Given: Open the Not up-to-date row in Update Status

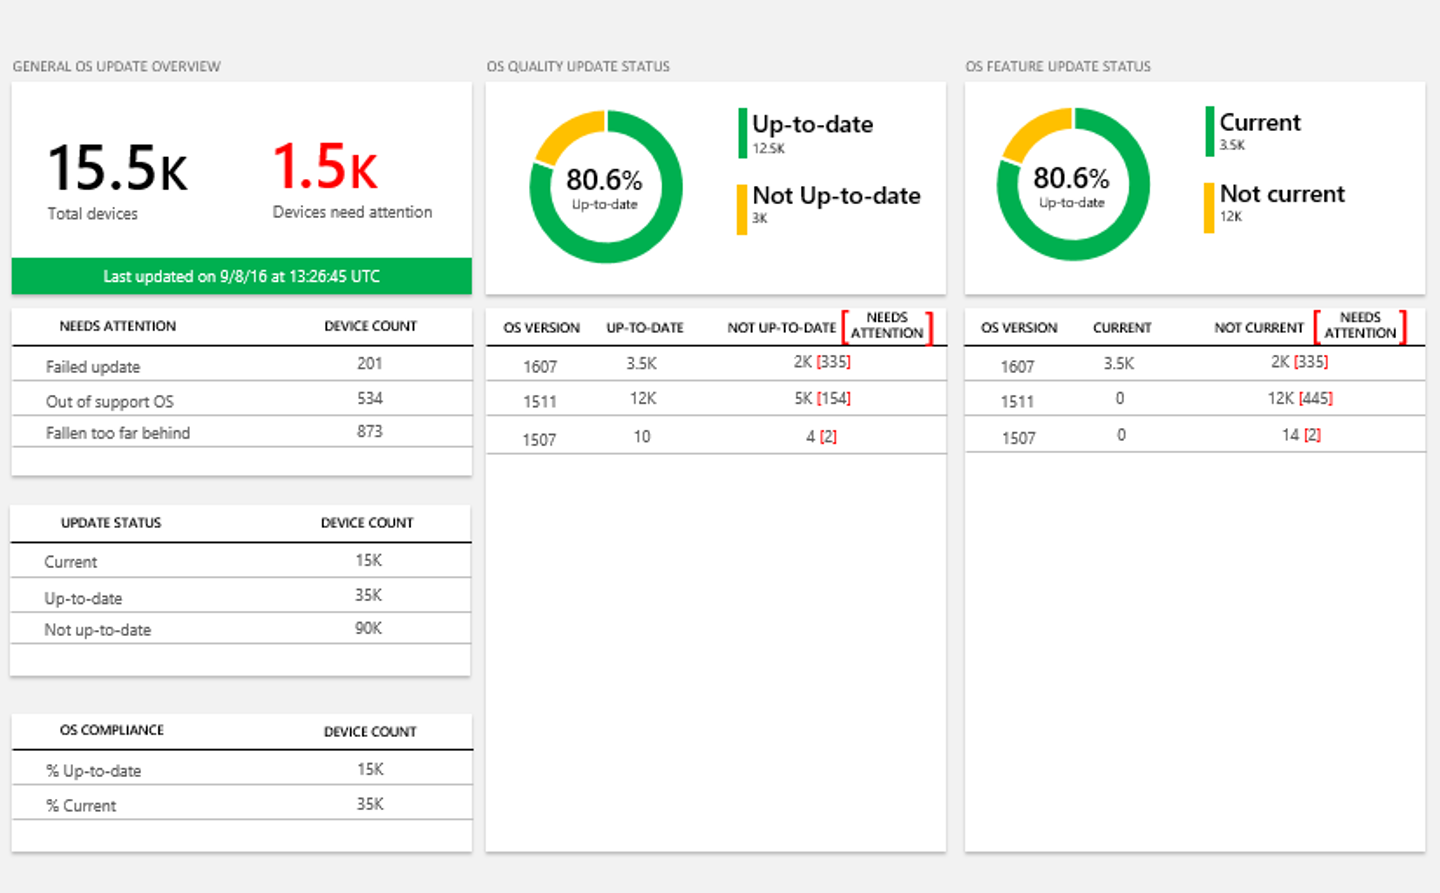Looking at the screenshot, I should tap(241, 629).
